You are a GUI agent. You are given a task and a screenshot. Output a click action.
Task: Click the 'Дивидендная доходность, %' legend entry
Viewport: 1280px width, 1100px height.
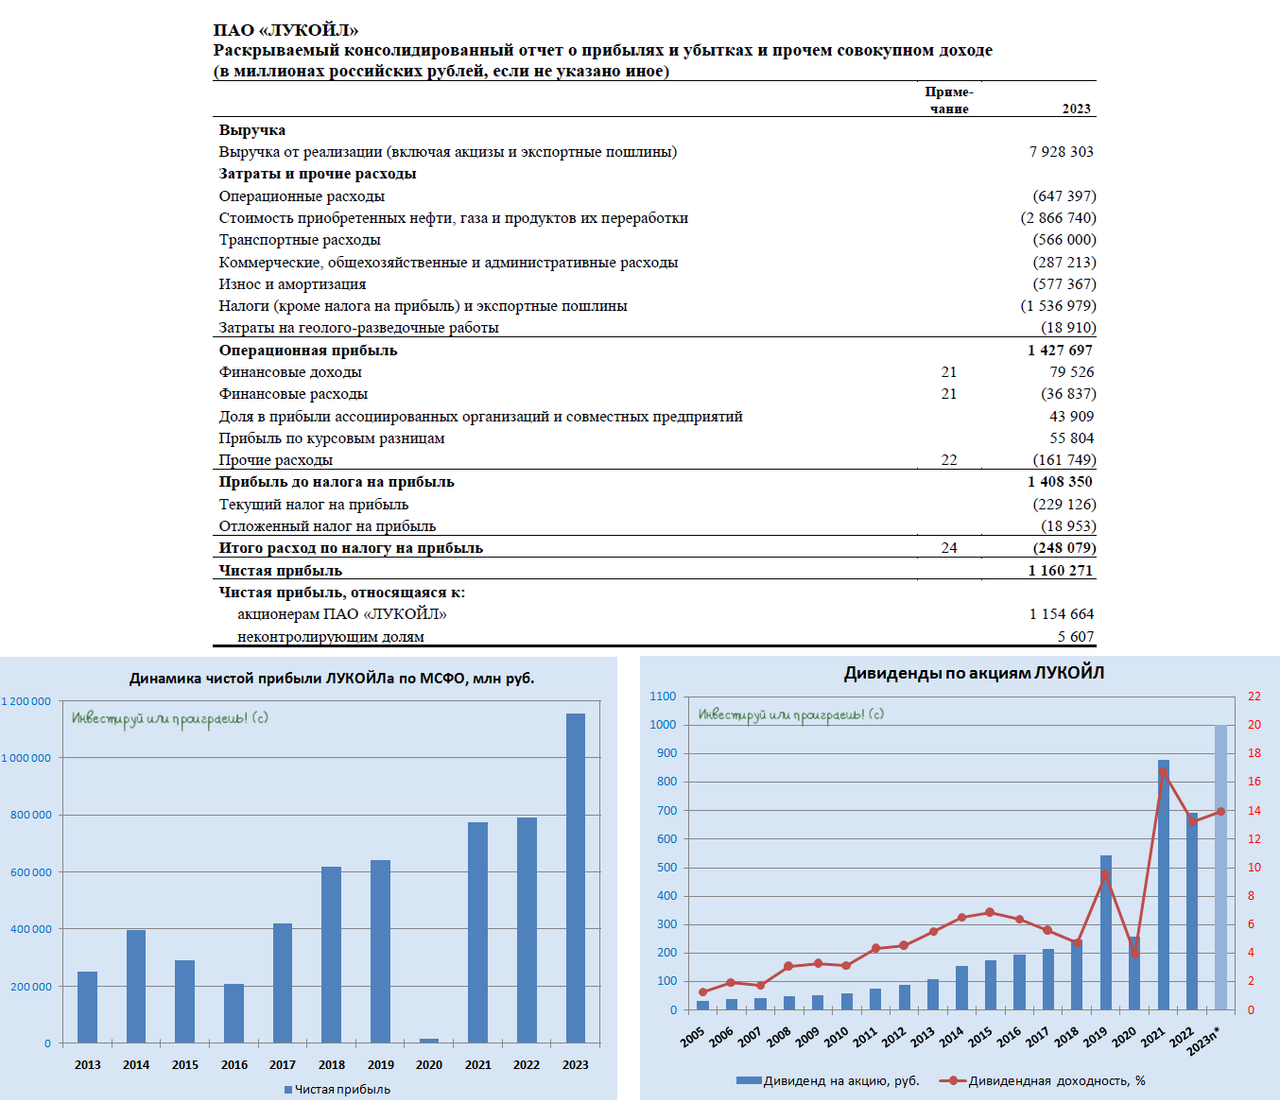click(1043, 1080)
